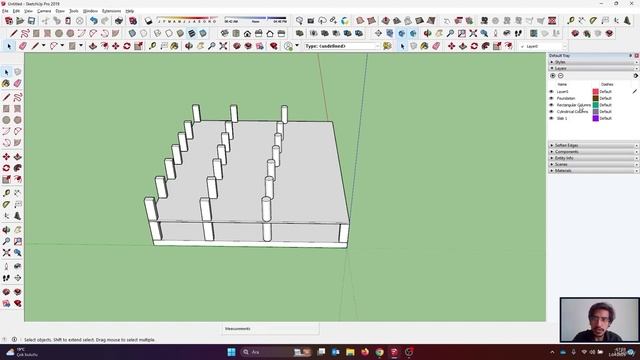Image resolution: width=640 pixels, height=360 pixels.
Task: Open the Type (undefined) dropdown
Action: pyautogui.click(x=342, y=46)
